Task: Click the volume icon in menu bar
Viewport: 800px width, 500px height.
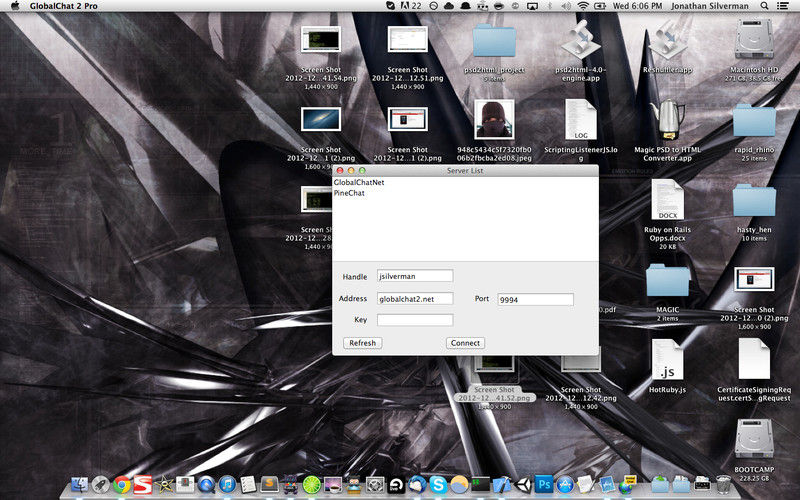Action: (565, 6)
